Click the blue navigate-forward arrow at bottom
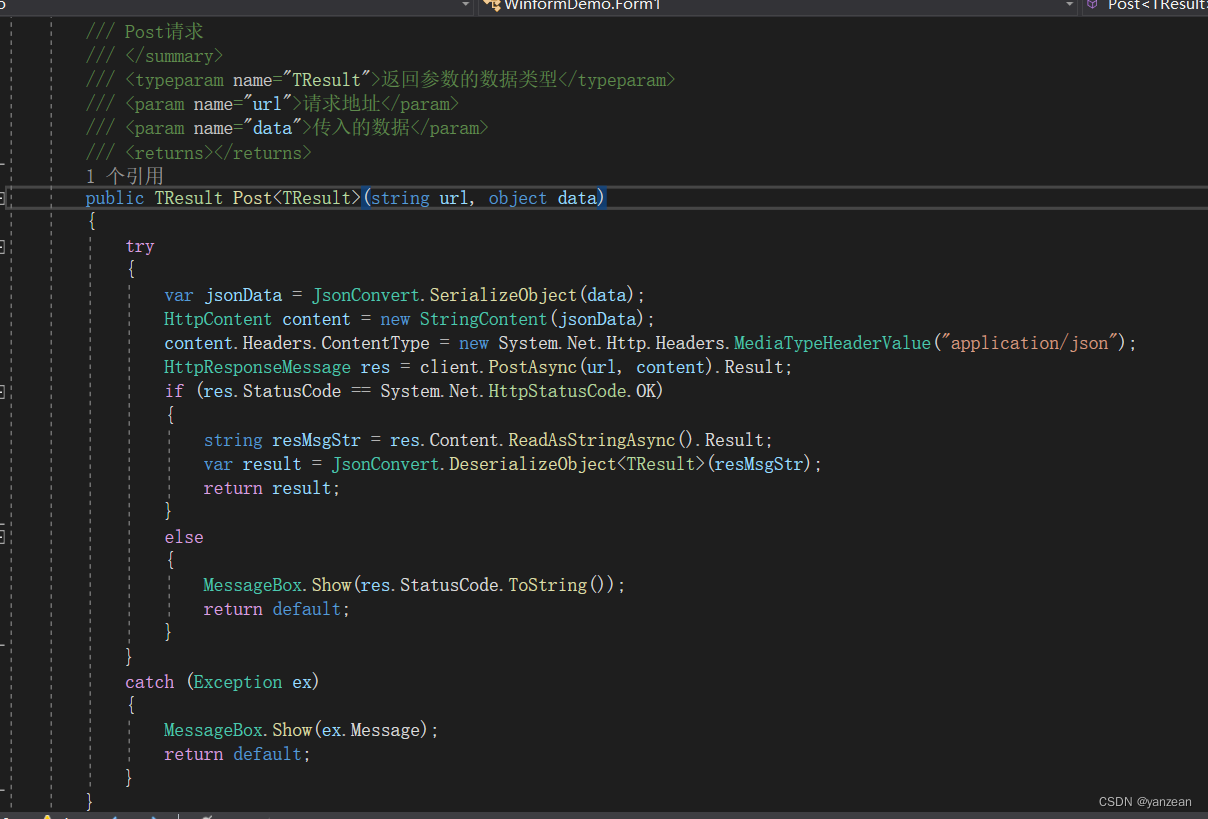The width and height of the screenshot is (1208, 819). tap(154, 816)
